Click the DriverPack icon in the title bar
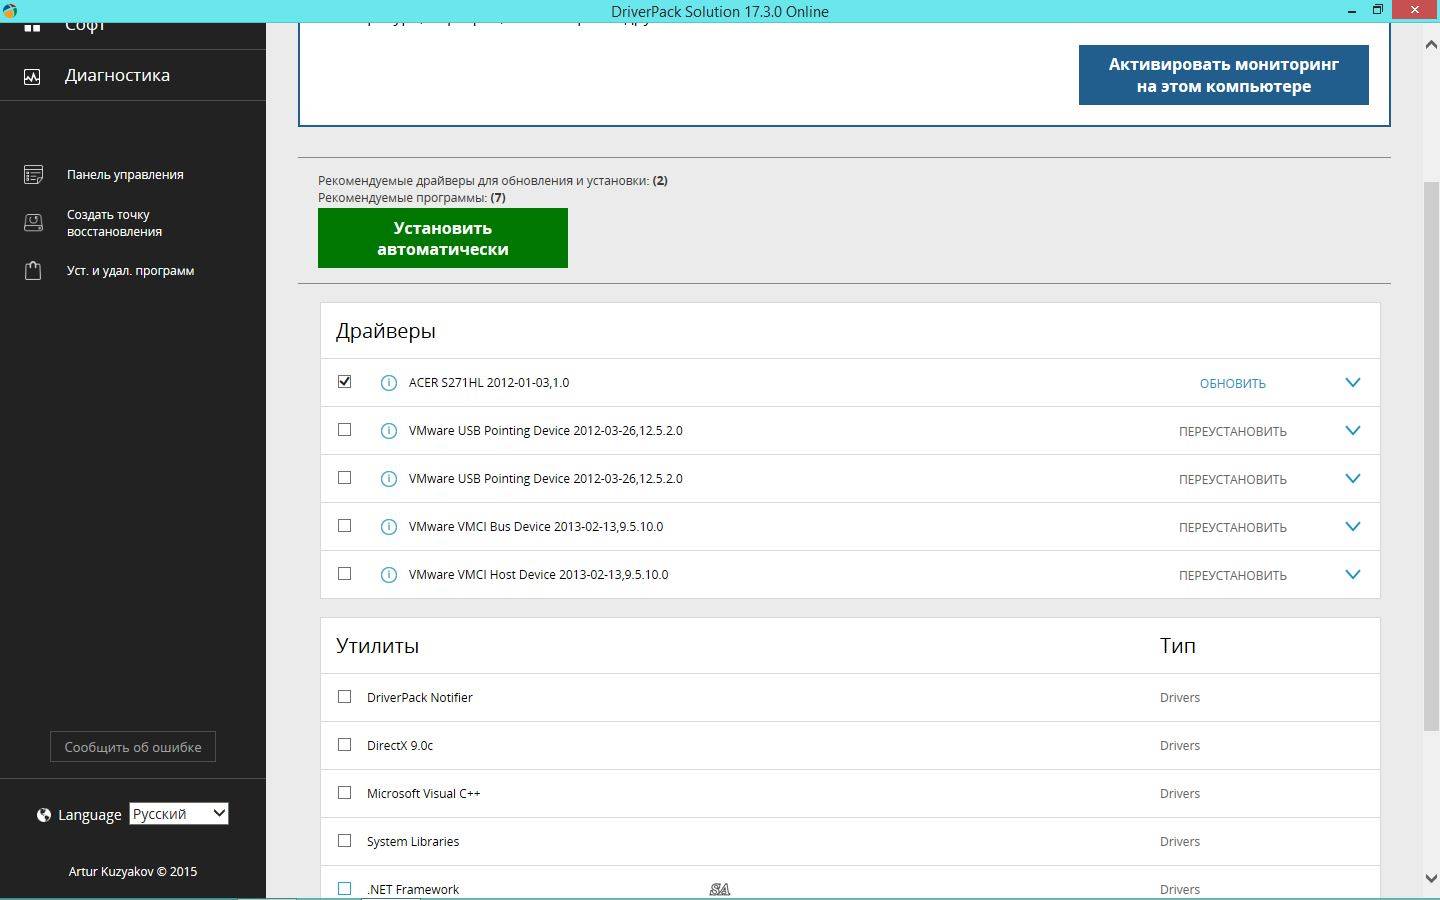Viewport: 1440px width, 900px height. tap(8, 10)
